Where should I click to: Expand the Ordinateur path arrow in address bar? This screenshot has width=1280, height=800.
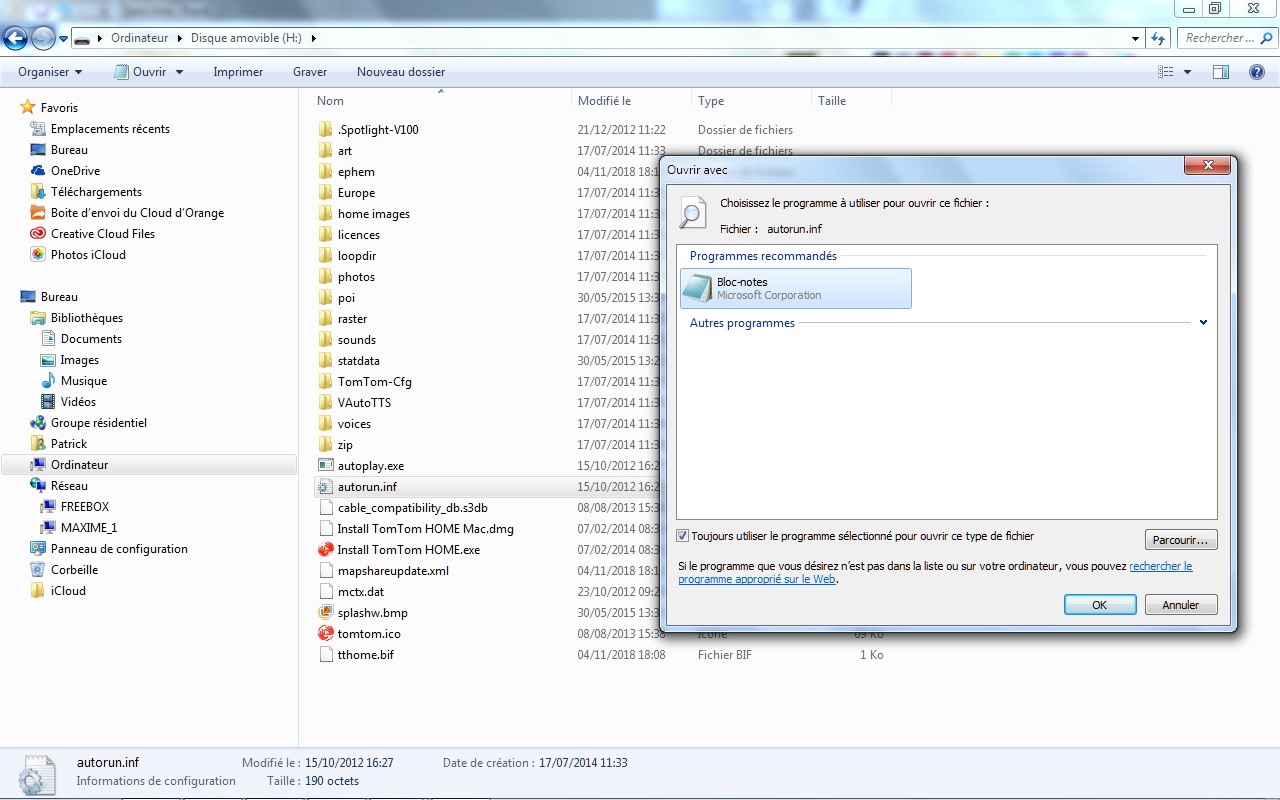pos(181,39)
